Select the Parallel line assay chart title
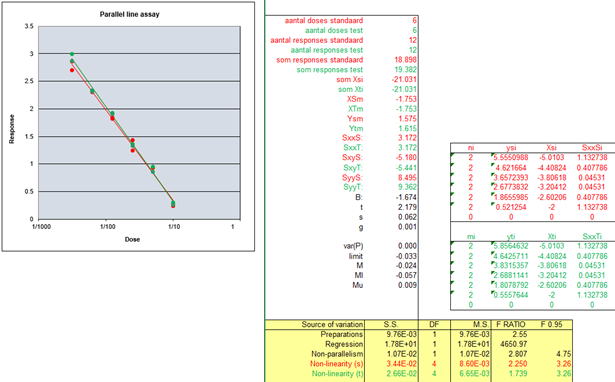The image size is (615, 382). [x=129, y=14]
